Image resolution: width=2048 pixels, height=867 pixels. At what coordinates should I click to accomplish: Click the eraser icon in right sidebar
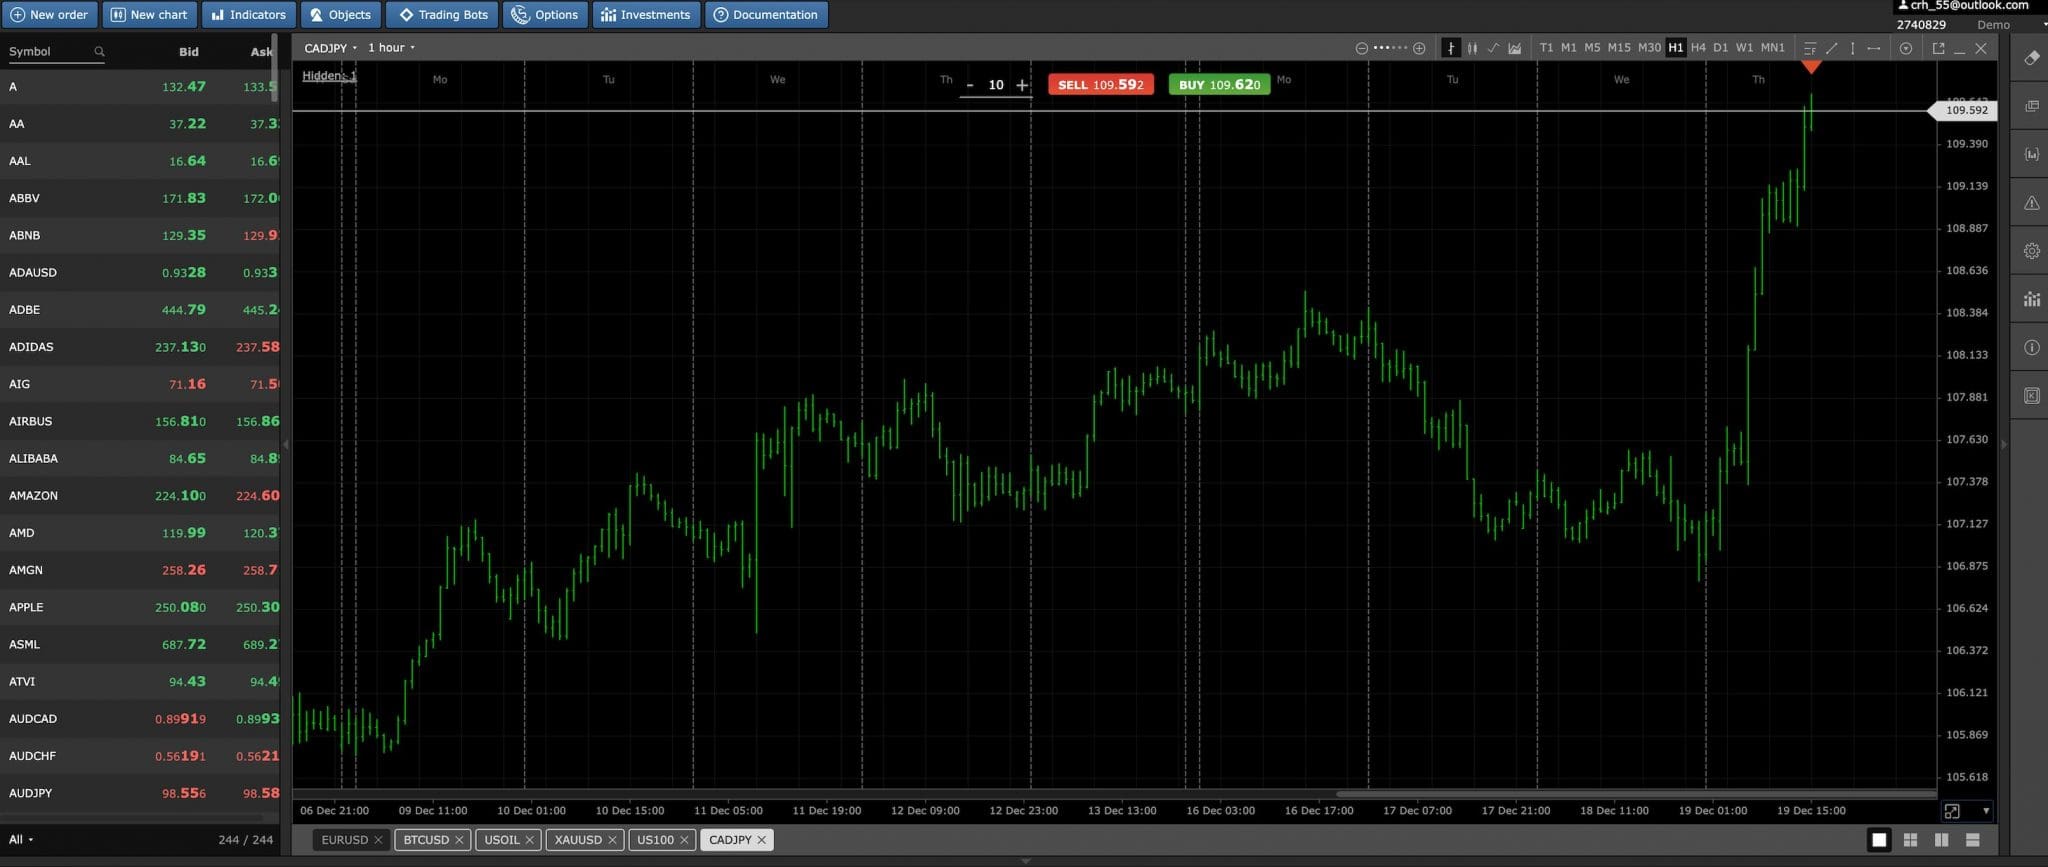[2031, 58]
